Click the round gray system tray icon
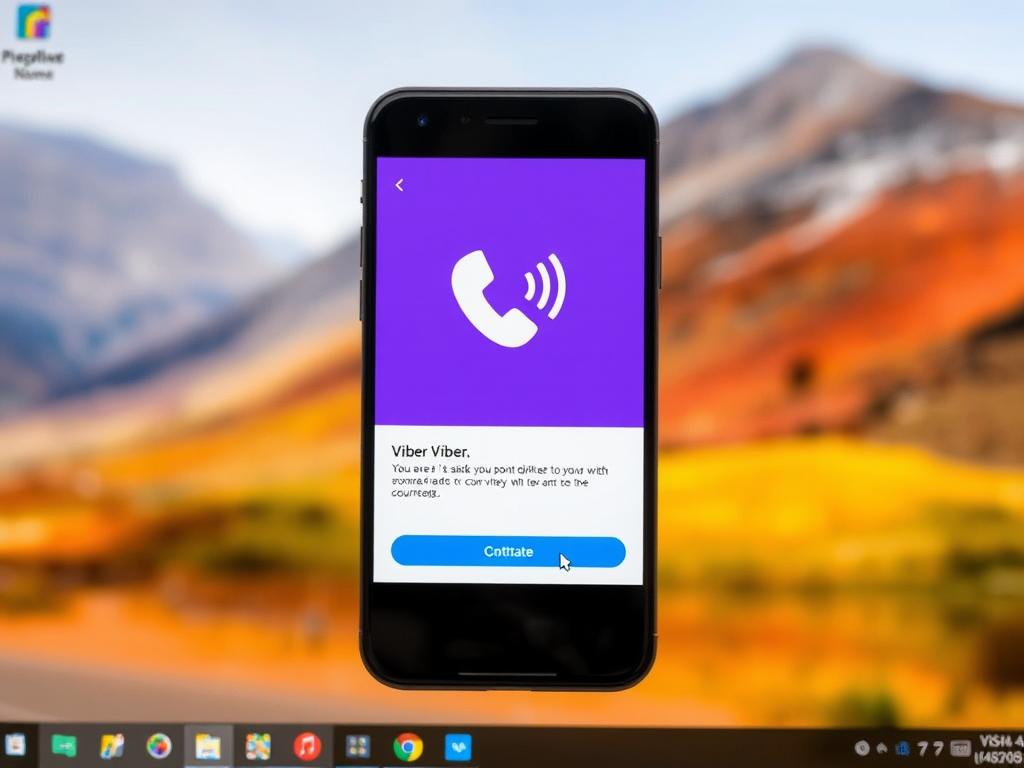 862,748
